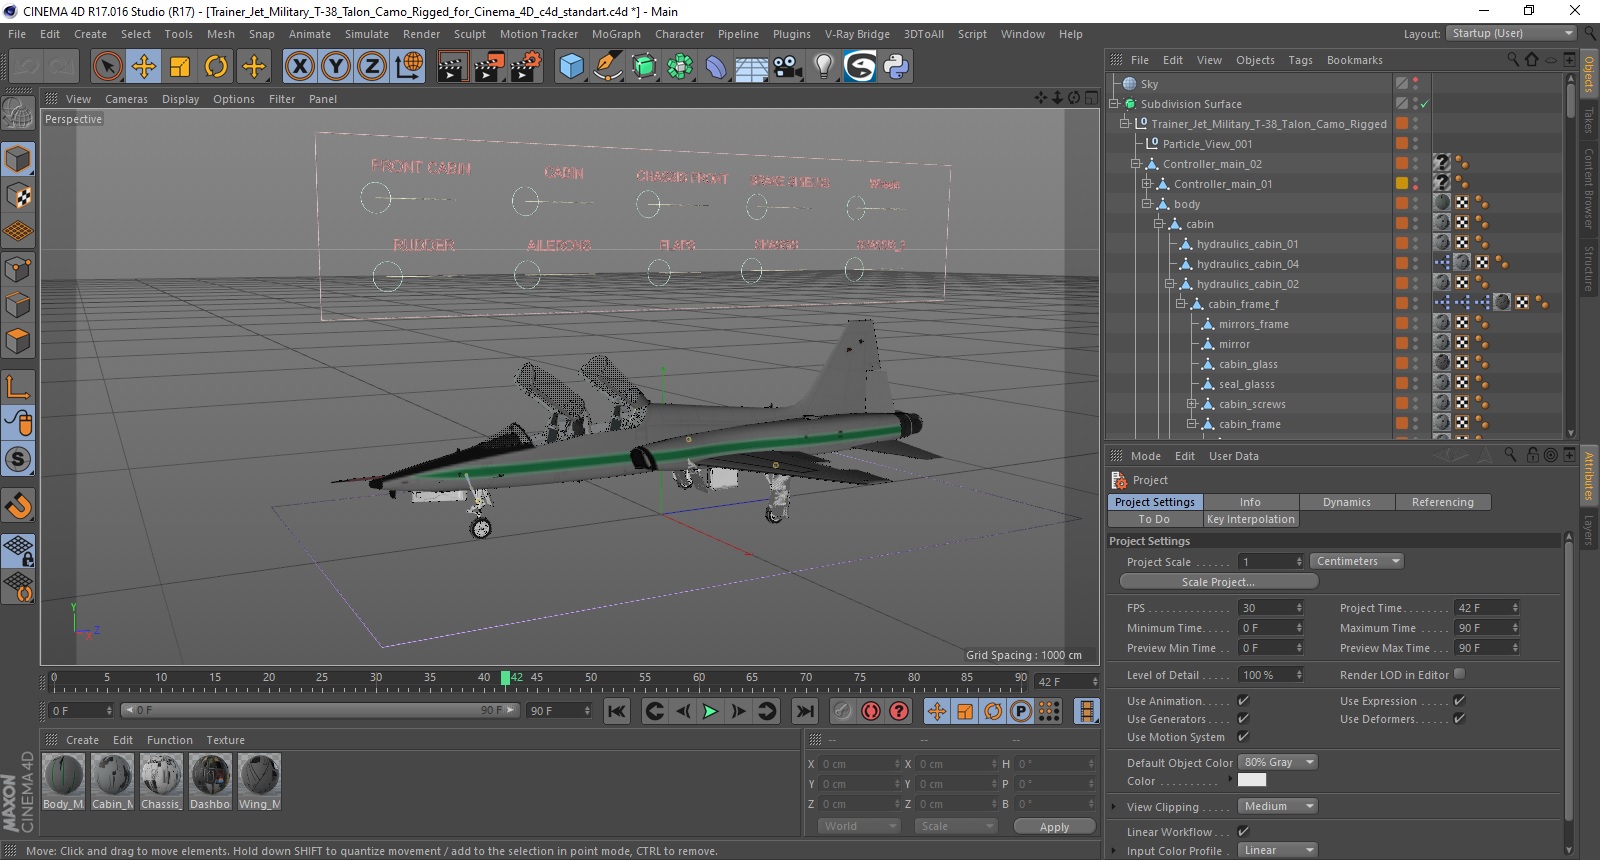1600x860 pixels.
Task: Add a Light object
Action: pyautogui.click(x=824, y=67)
